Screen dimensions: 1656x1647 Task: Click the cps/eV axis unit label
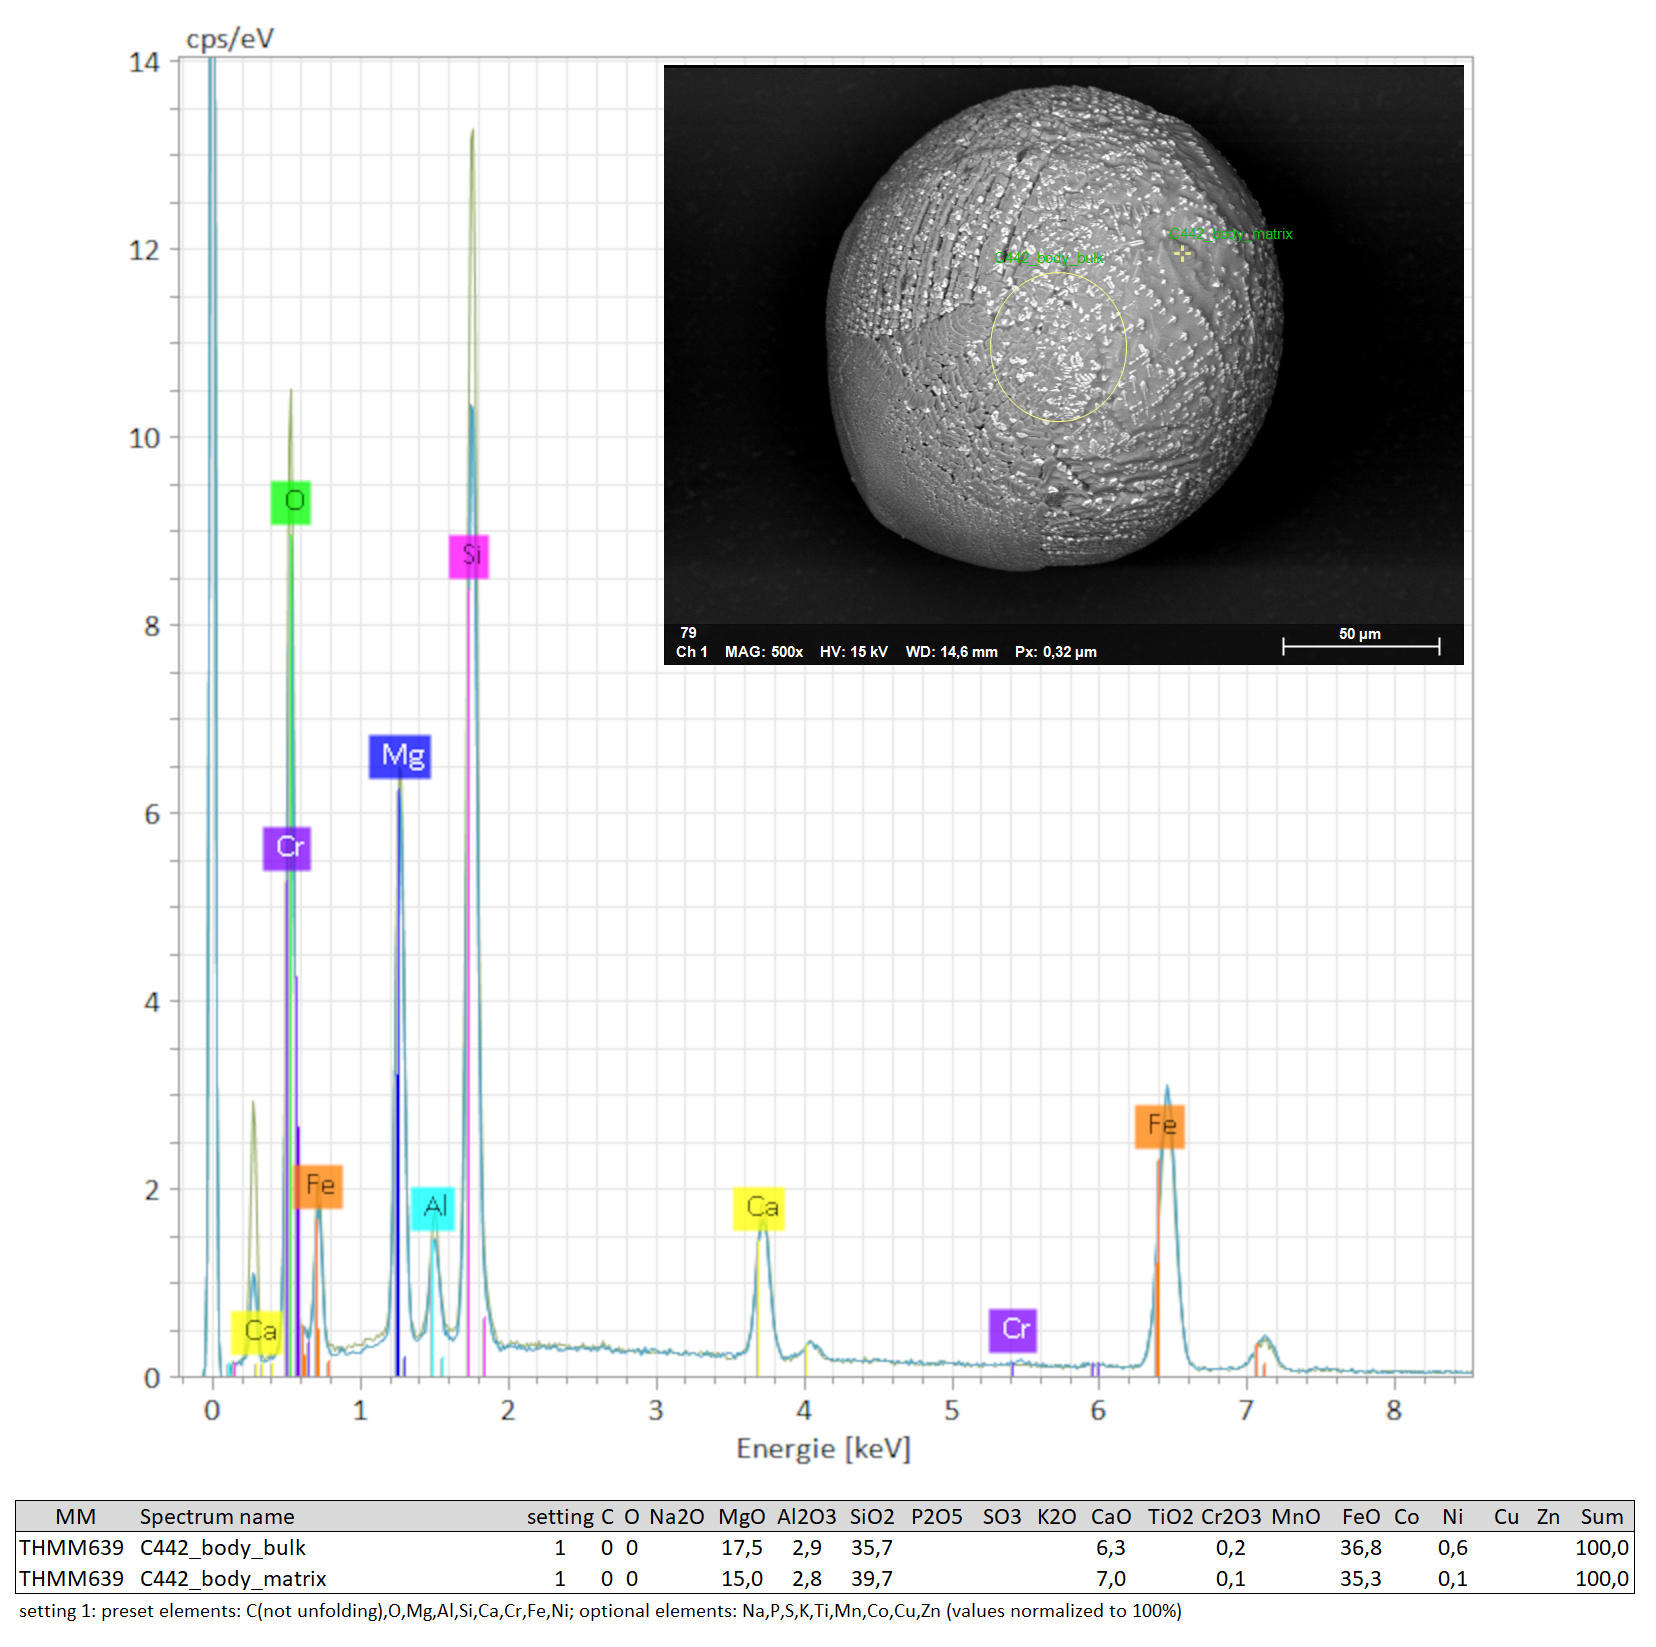pos(230,39)
